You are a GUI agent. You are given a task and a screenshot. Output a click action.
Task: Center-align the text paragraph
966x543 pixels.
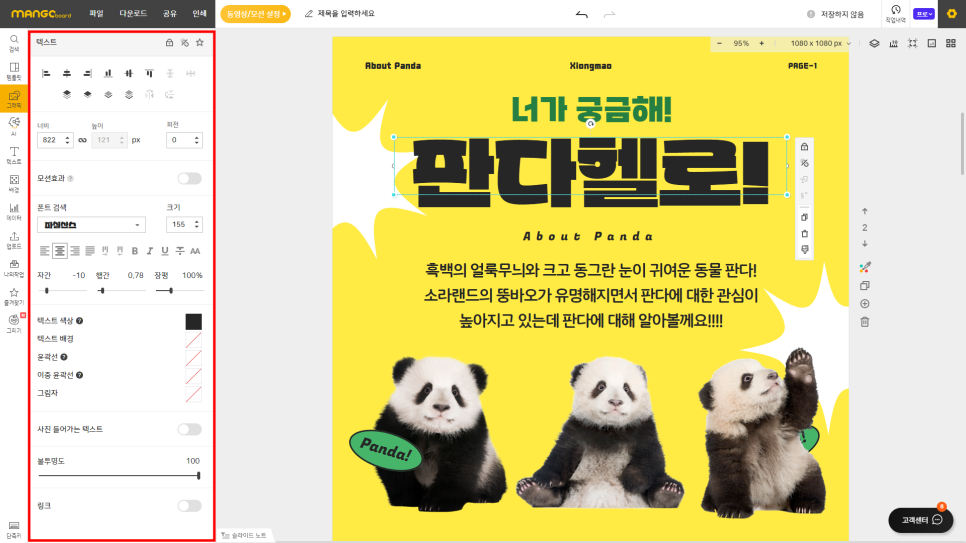pyautogui.click(x=60, y=251)
